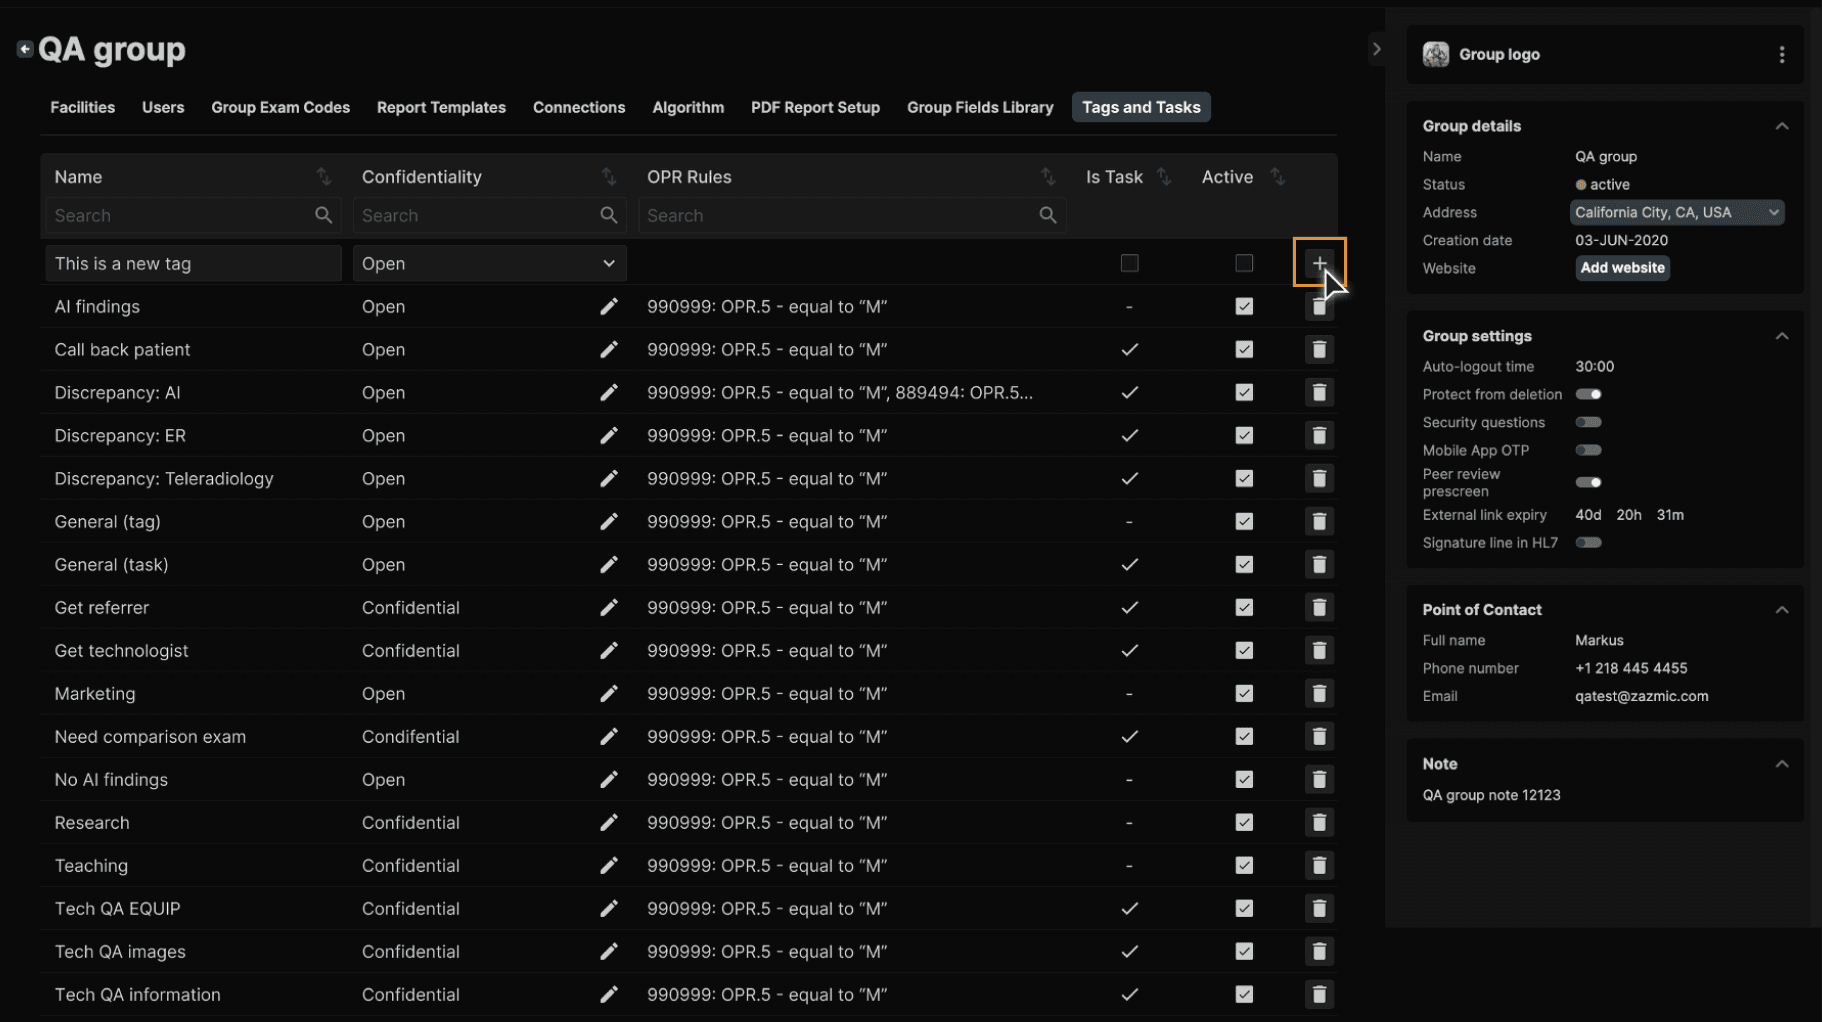Click the plus icon to add new tag

tap(1319, 263)
